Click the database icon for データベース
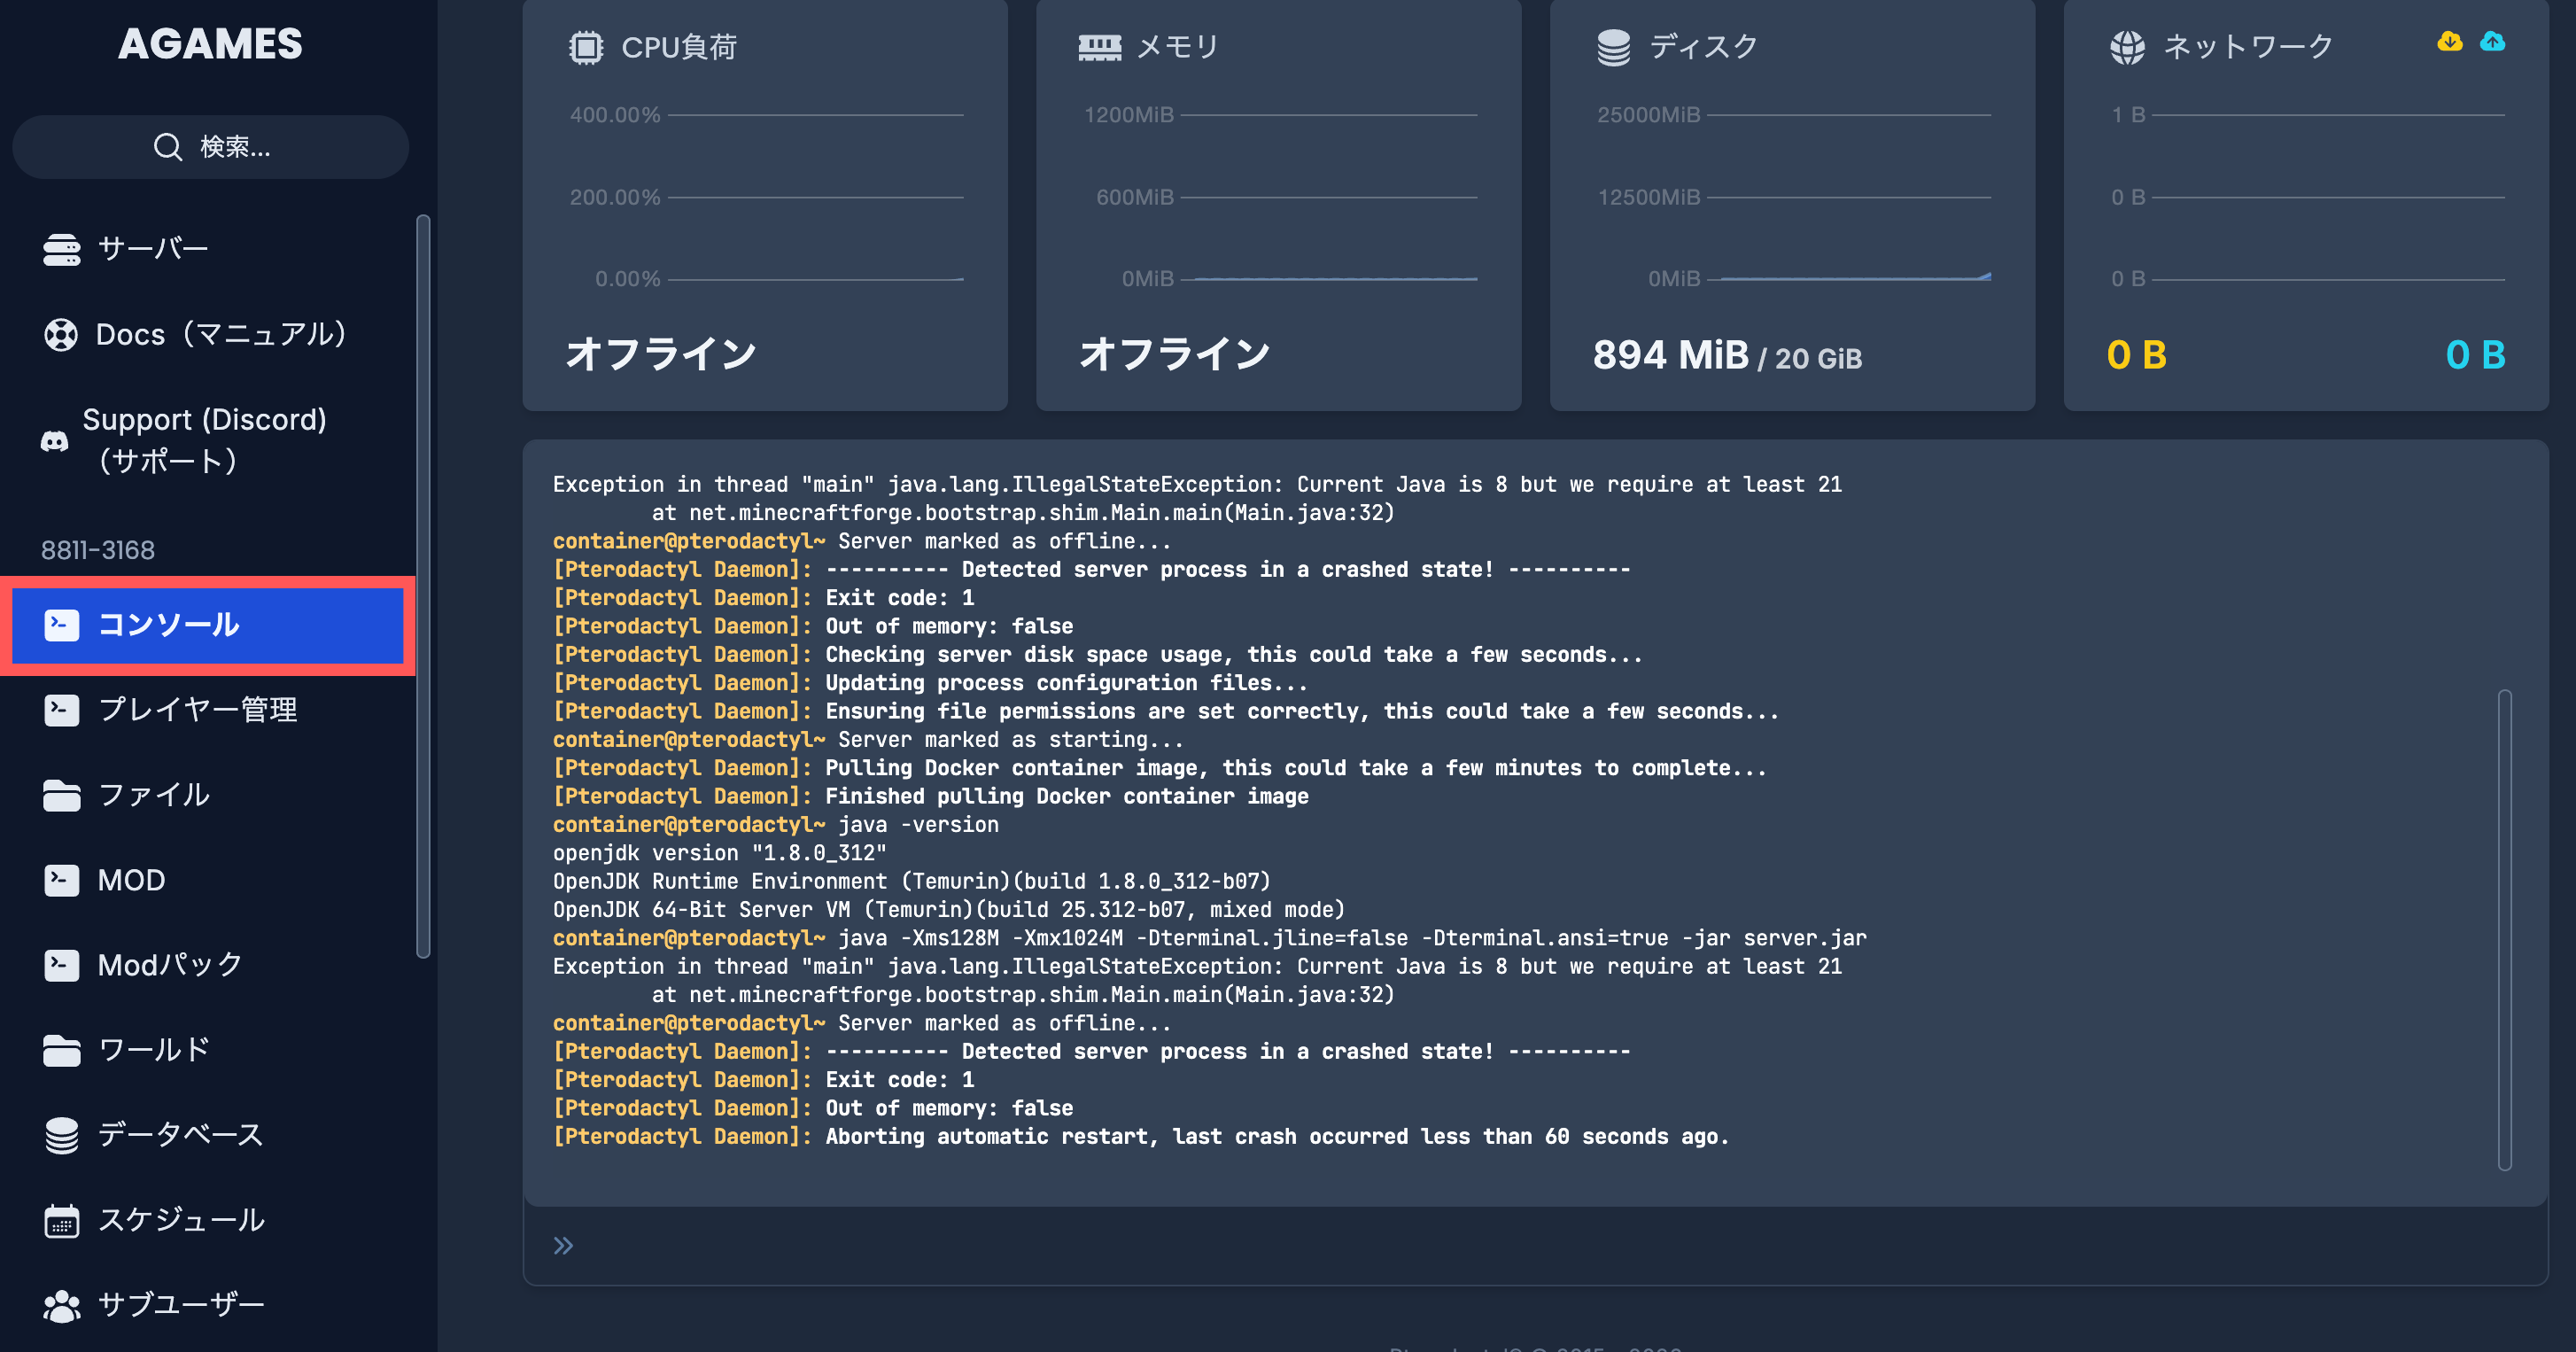The width and height of the screenshot is (2576, 1352). 61,1135
